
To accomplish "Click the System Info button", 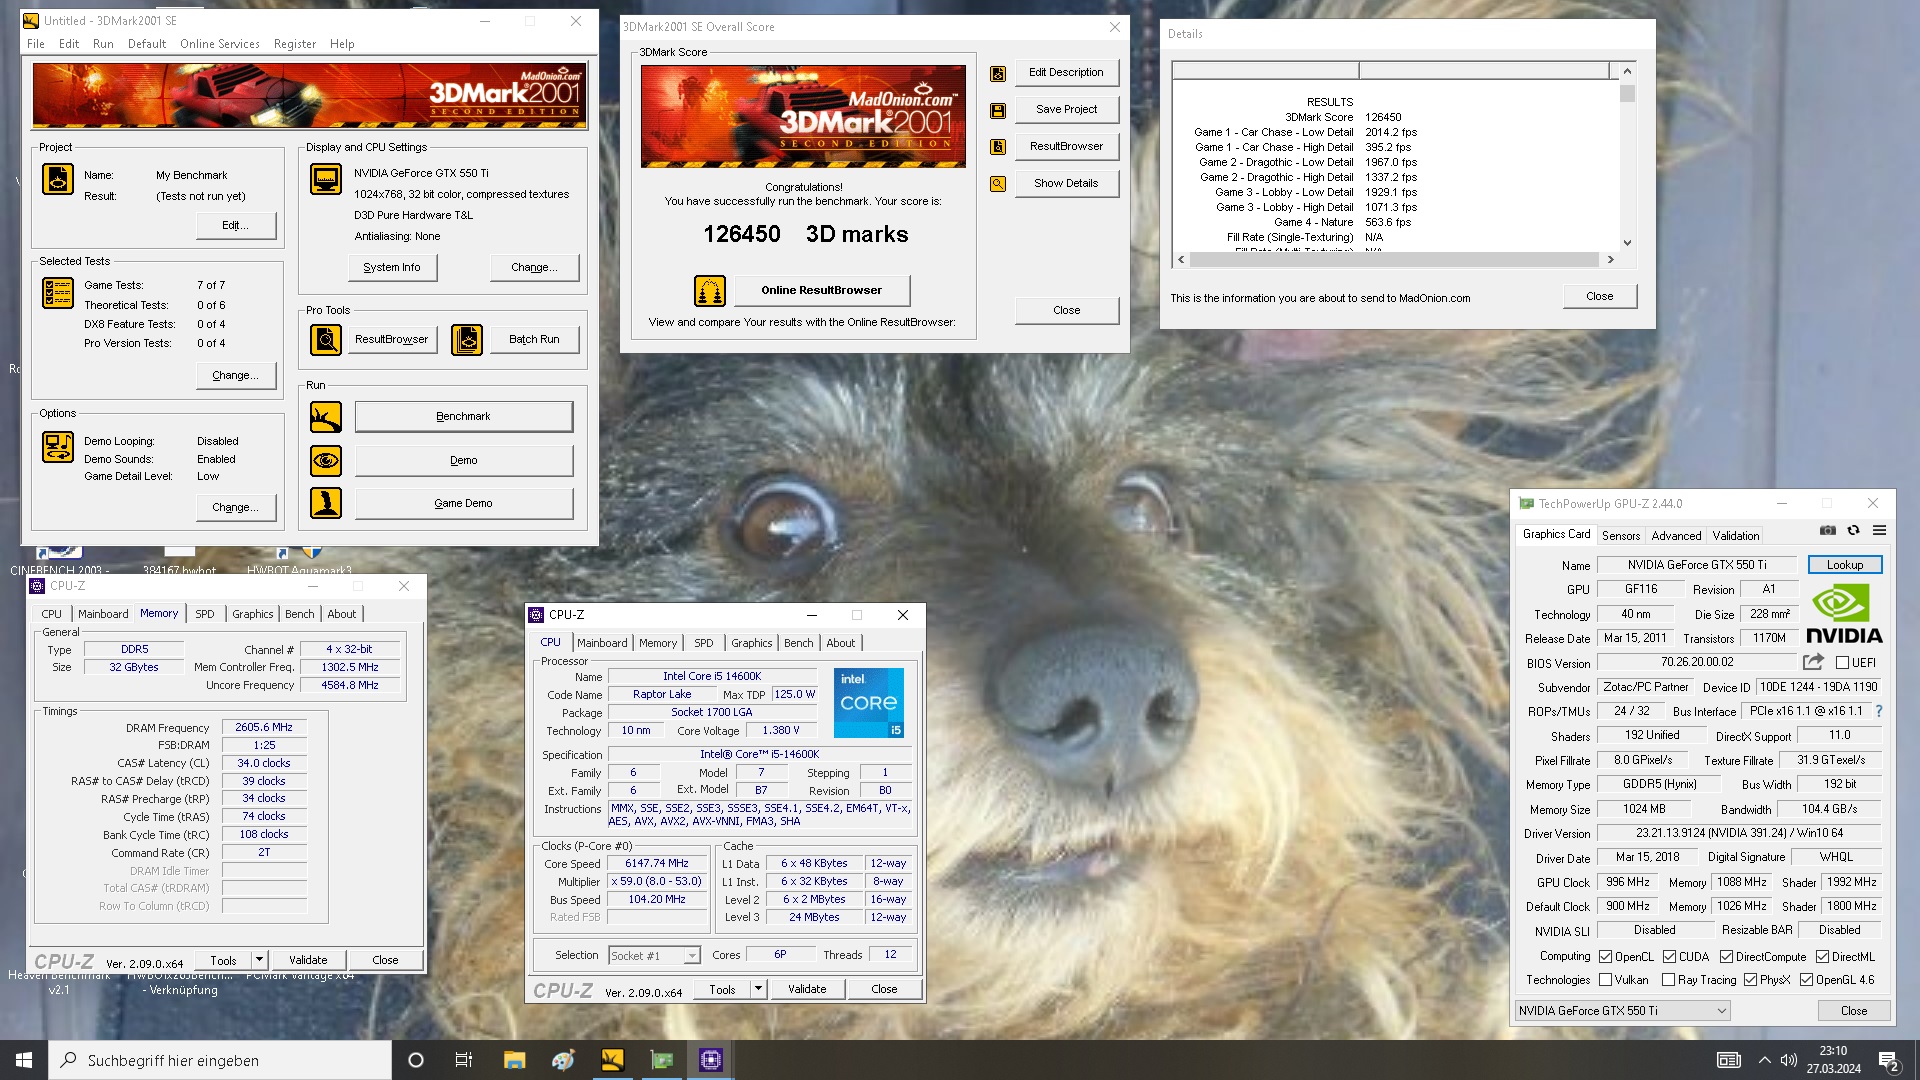I will pyautogui.click(x=392, y=268).
